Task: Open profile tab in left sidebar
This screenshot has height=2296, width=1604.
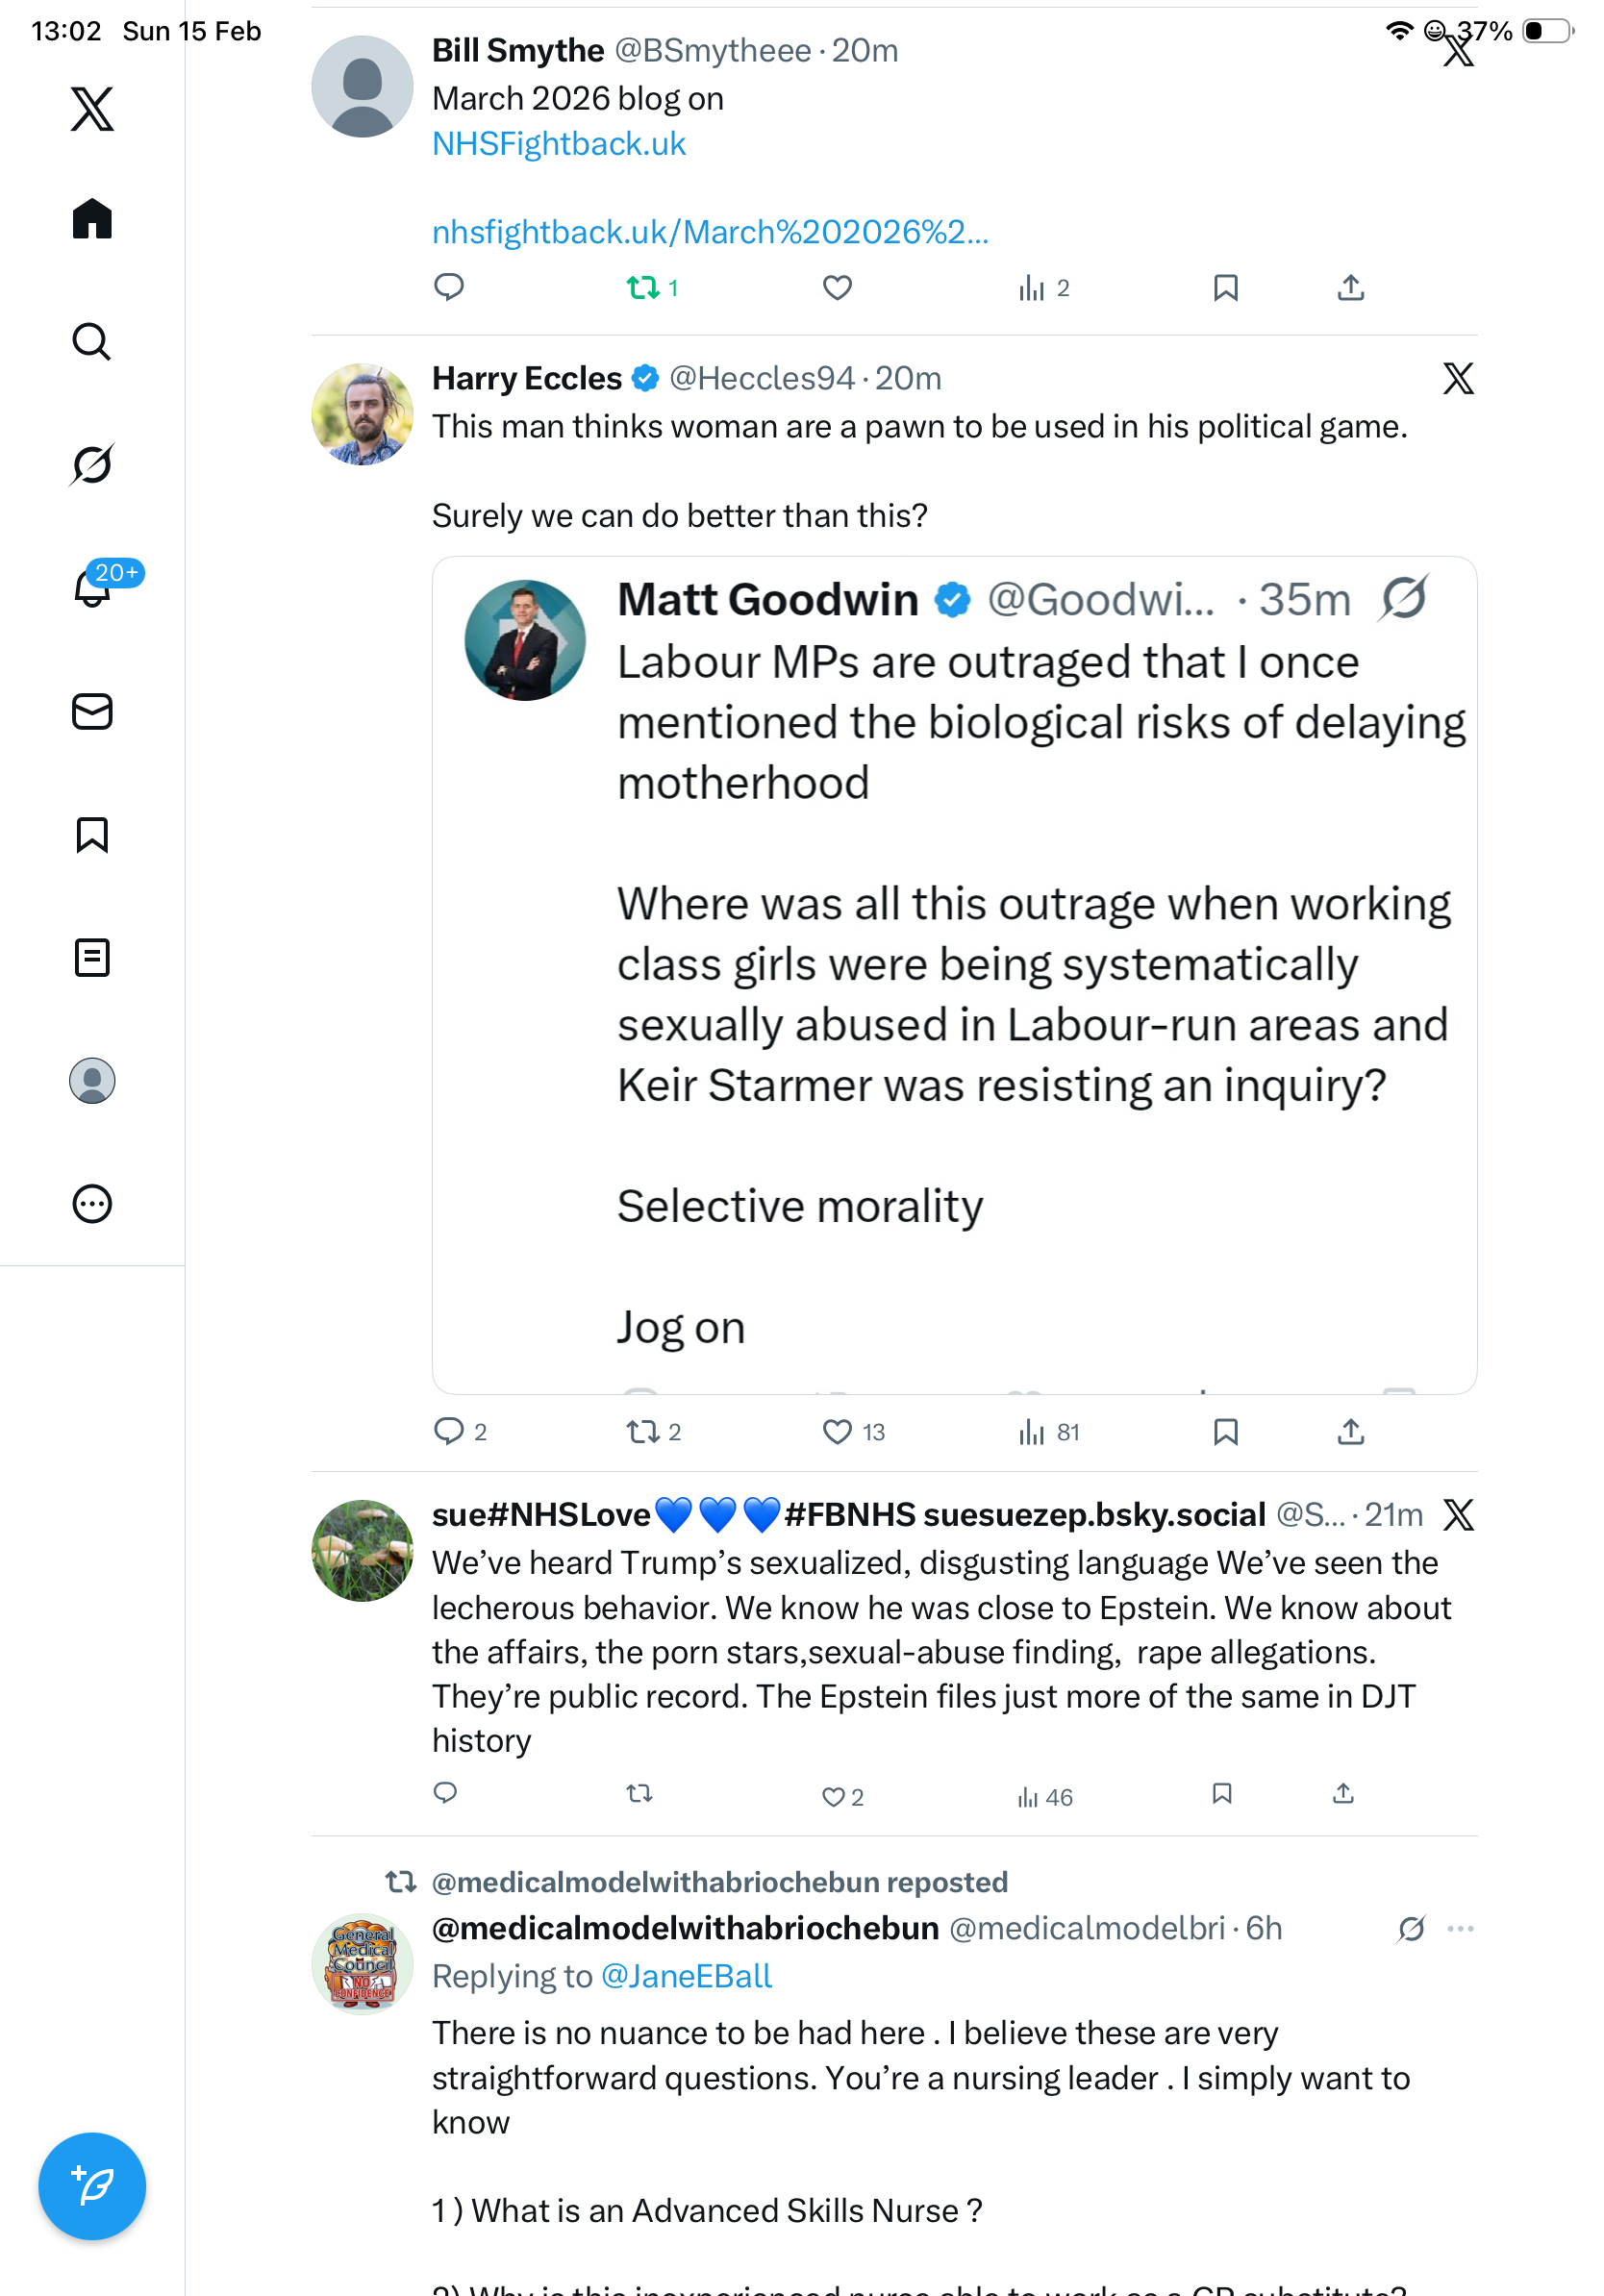Action: click(92, 1080)
